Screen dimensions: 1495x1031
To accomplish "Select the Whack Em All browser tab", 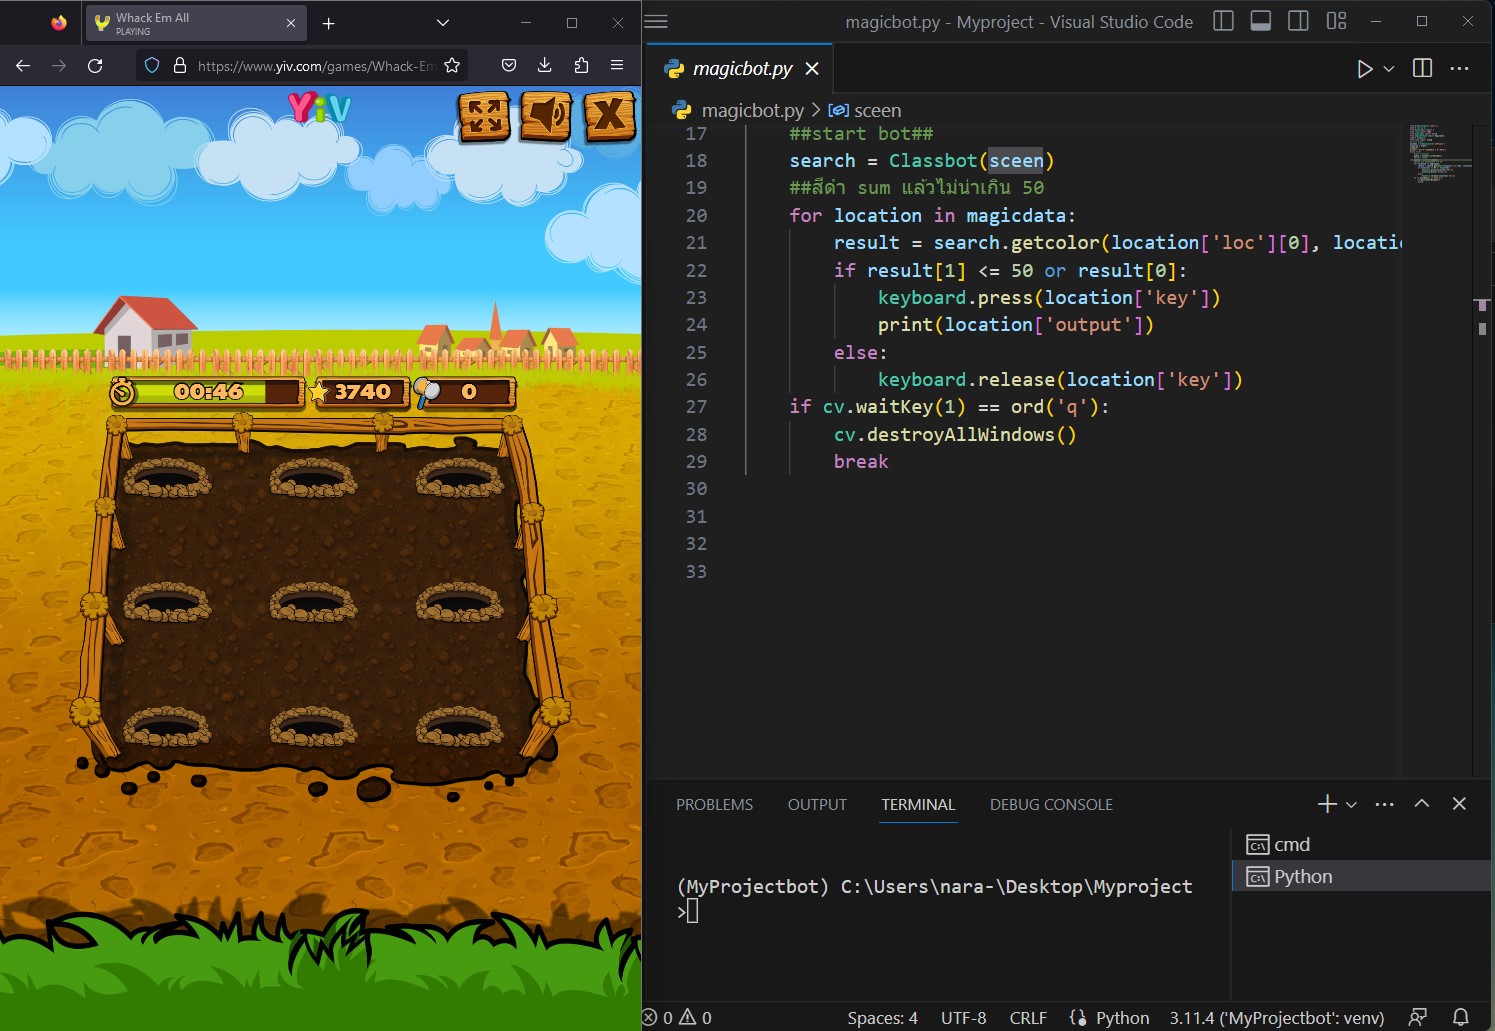I will point(195,23).
